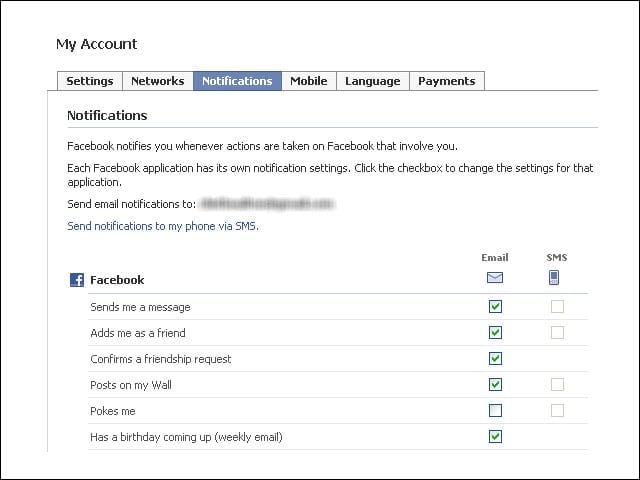Click the Facebook logo icon
The height and width of the screenshot is (480, 640).
tap(77, 280)
